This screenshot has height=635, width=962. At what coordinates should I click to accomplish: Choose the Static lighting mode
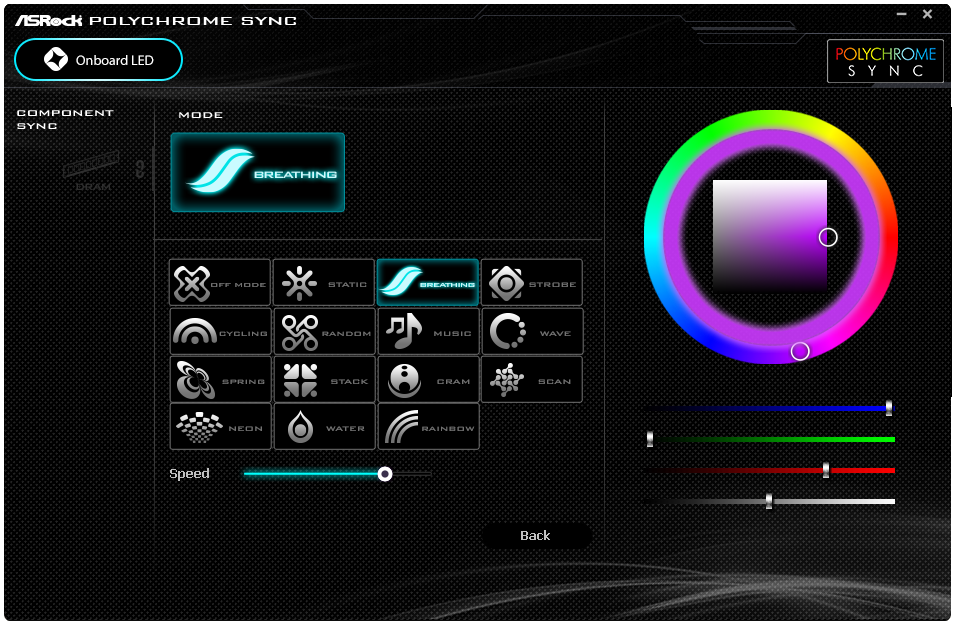(x=324, y=283)
